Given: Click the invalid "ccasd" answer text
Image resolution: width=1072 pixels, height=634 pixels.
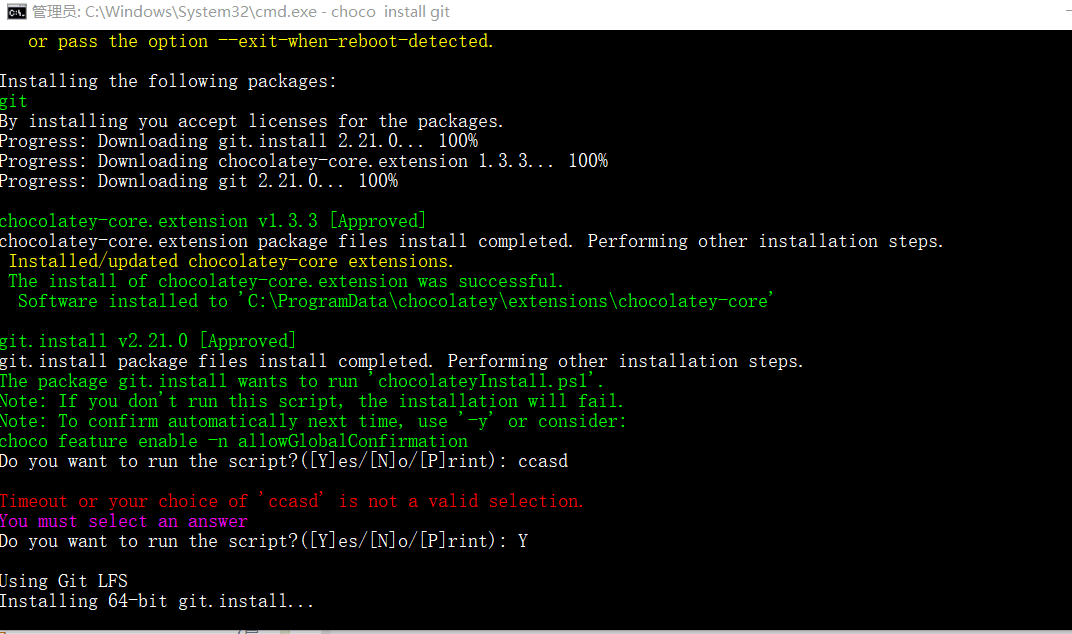Looking at the screenshot, I should [x=543, y=461].
